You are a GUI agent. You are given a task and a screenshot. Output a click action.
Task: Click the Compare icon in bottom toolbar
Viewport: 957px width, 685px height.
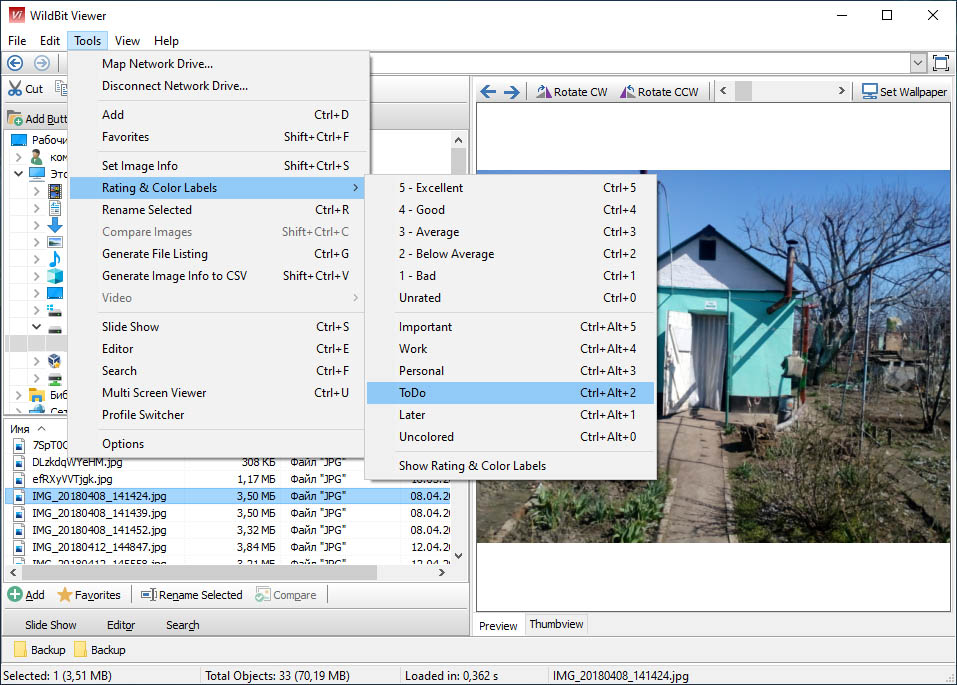(263, 595)
